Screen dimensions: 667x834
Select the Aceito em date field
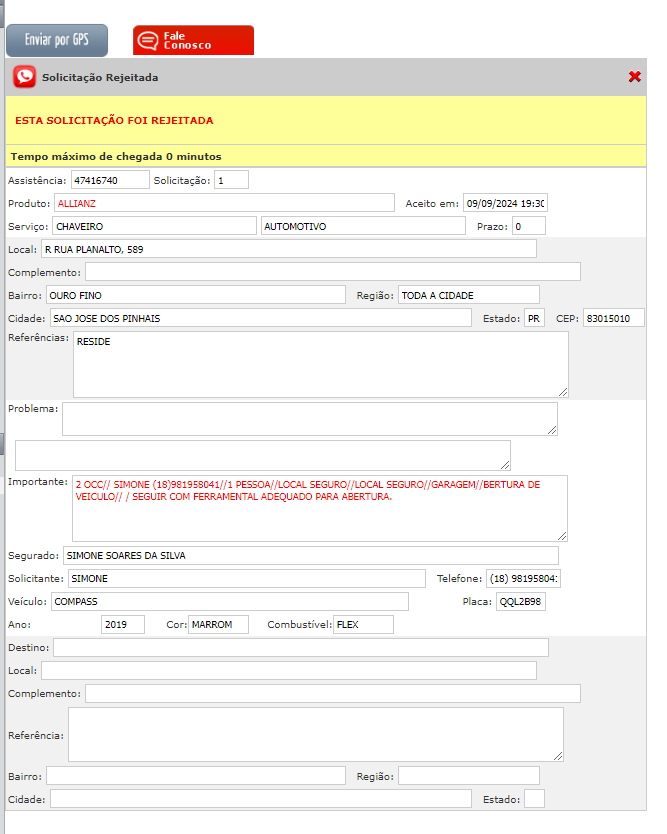point(505,203)
